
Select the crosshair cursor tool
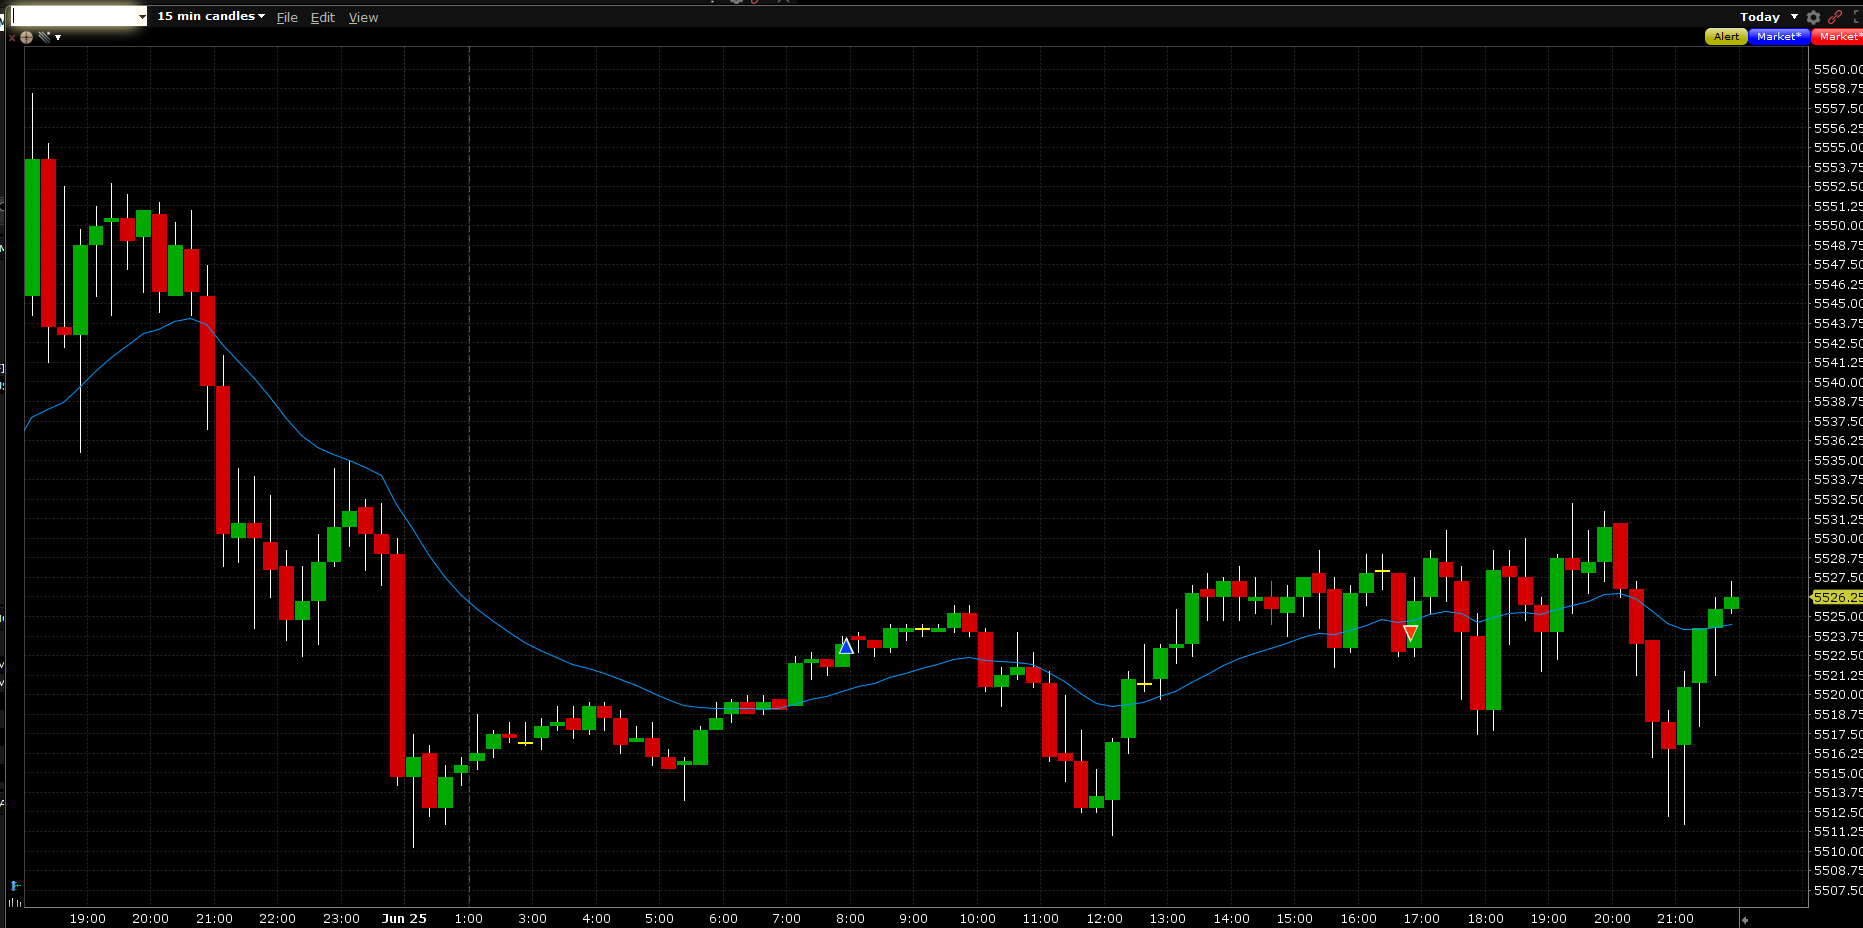click(x=27, y=37)
